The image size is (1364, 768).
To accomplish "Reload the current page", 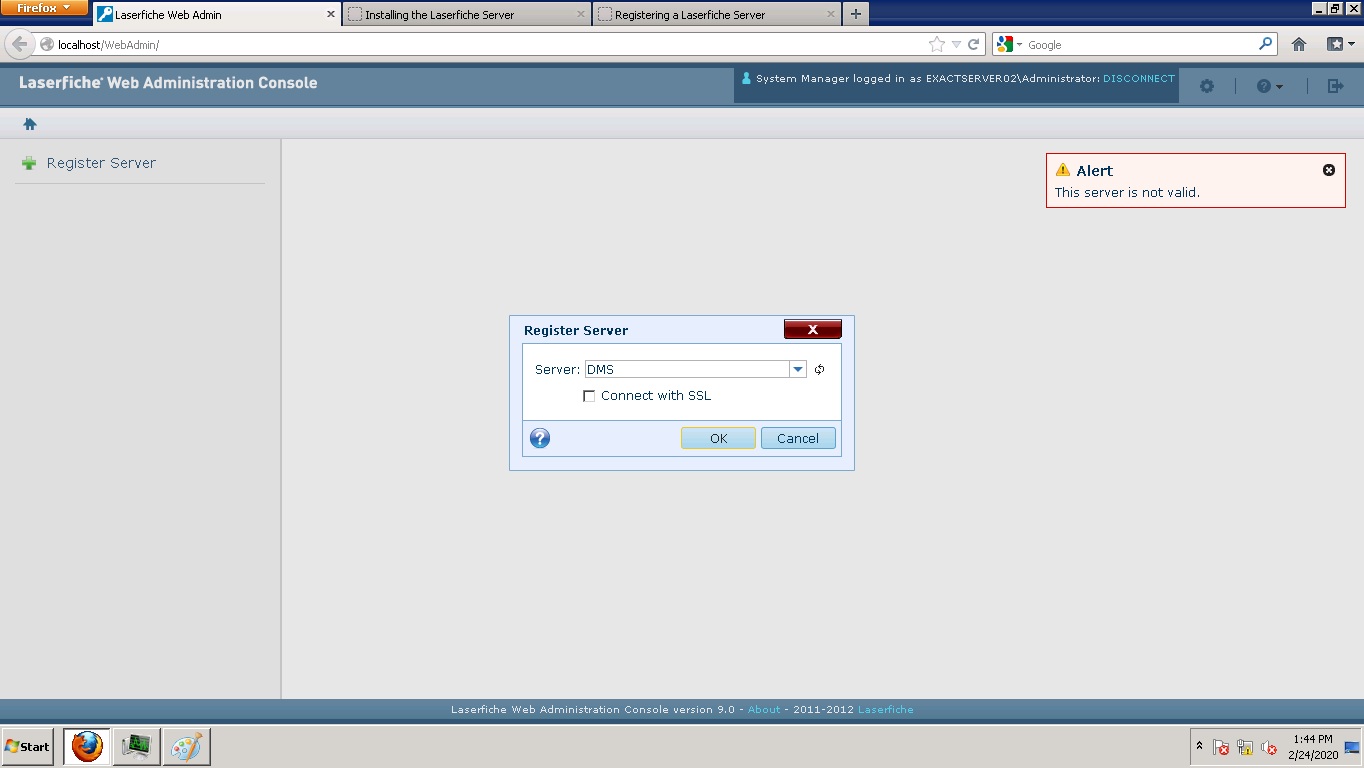I will point(973,45).
